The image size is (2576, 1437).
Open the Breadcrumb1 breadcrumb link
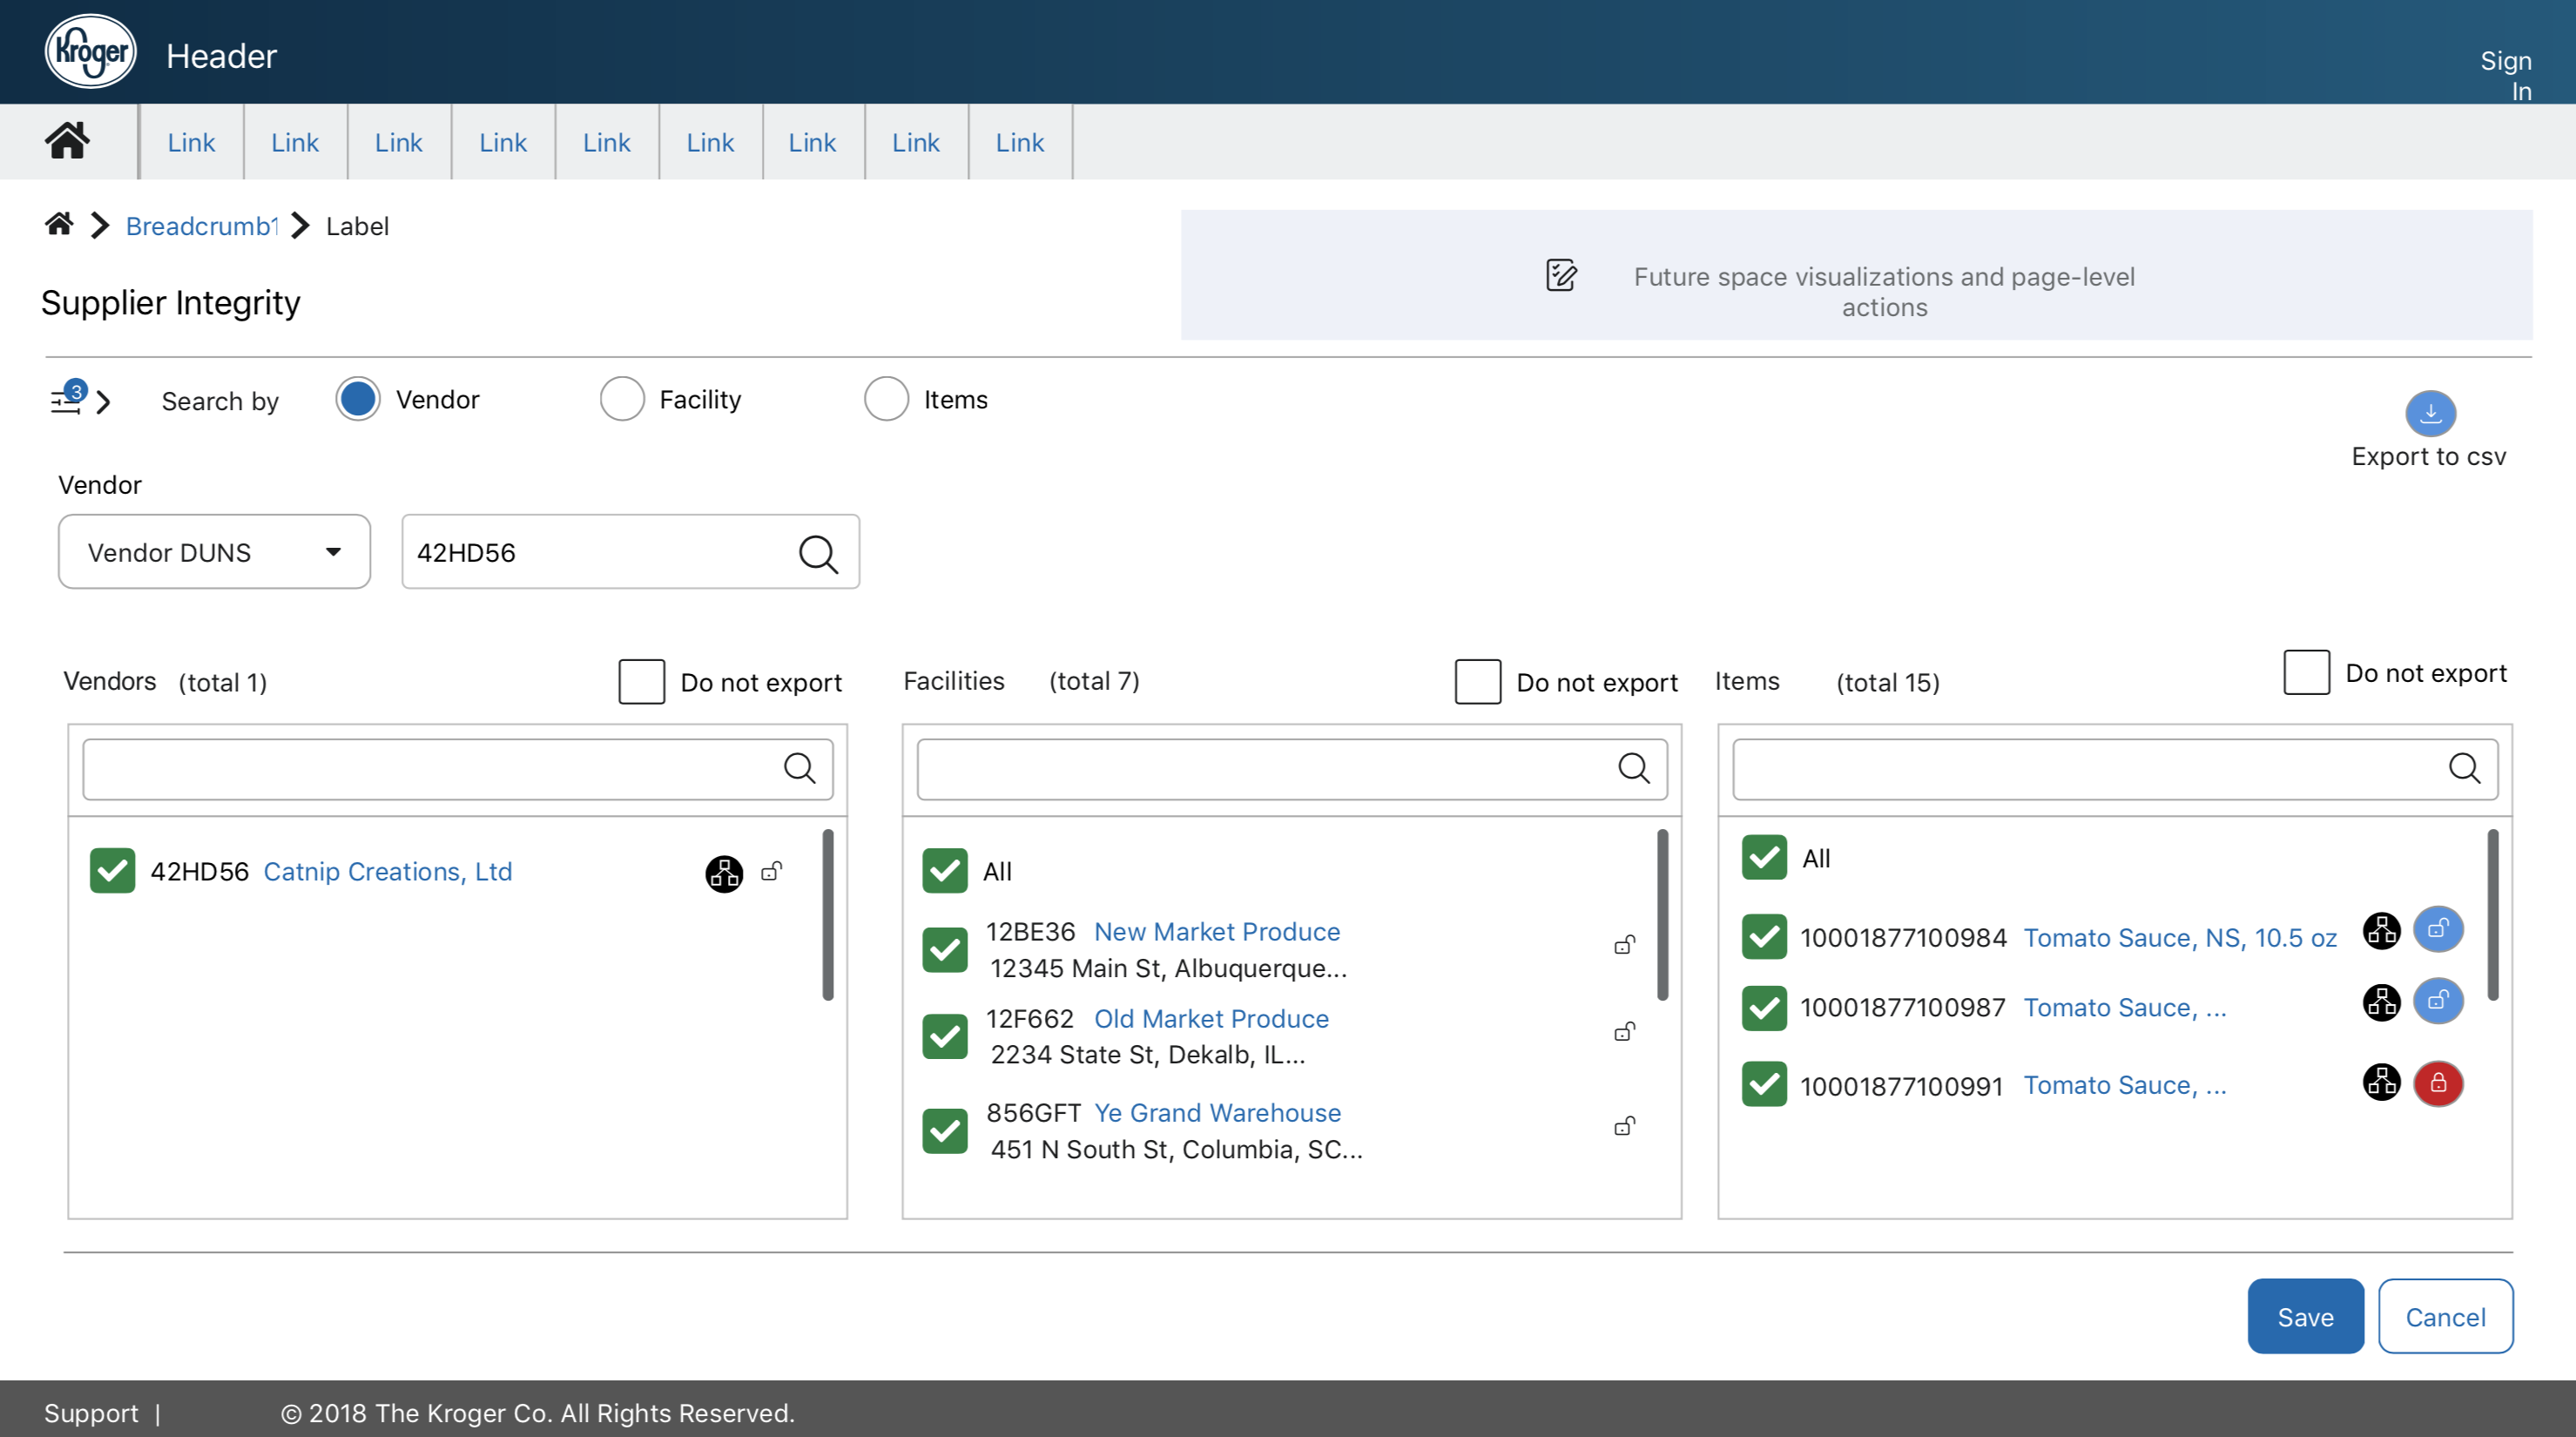pos(201,226)
